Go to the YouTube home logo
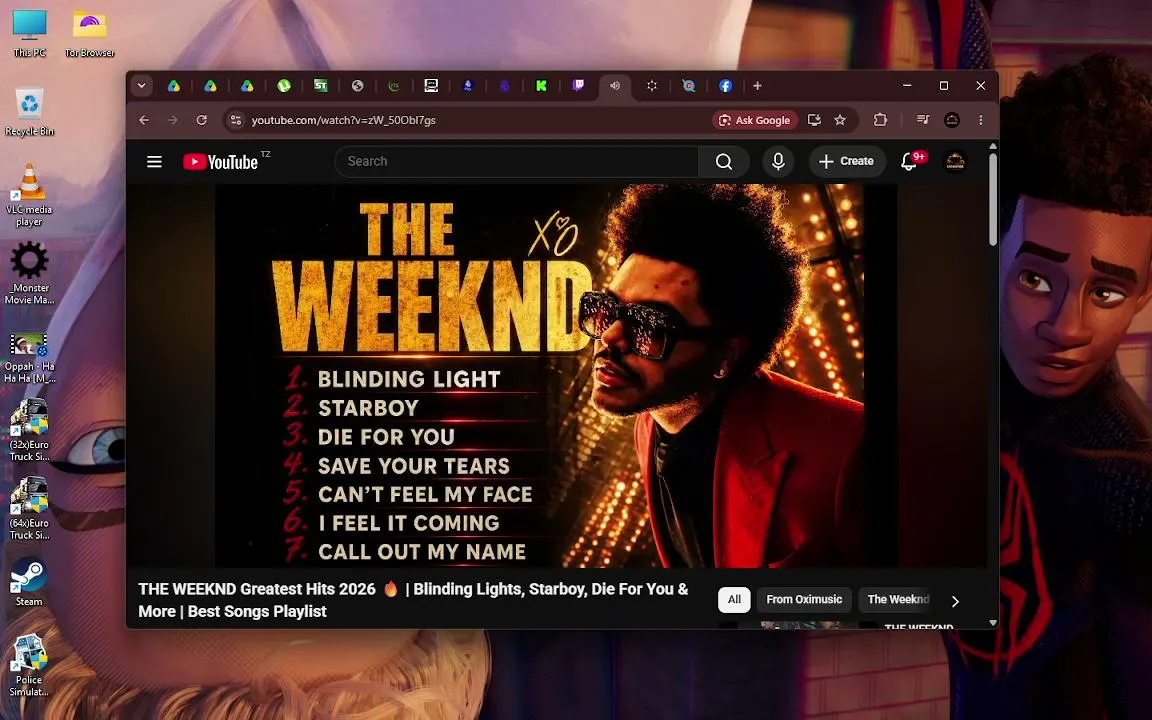 [x=220, y=162]
